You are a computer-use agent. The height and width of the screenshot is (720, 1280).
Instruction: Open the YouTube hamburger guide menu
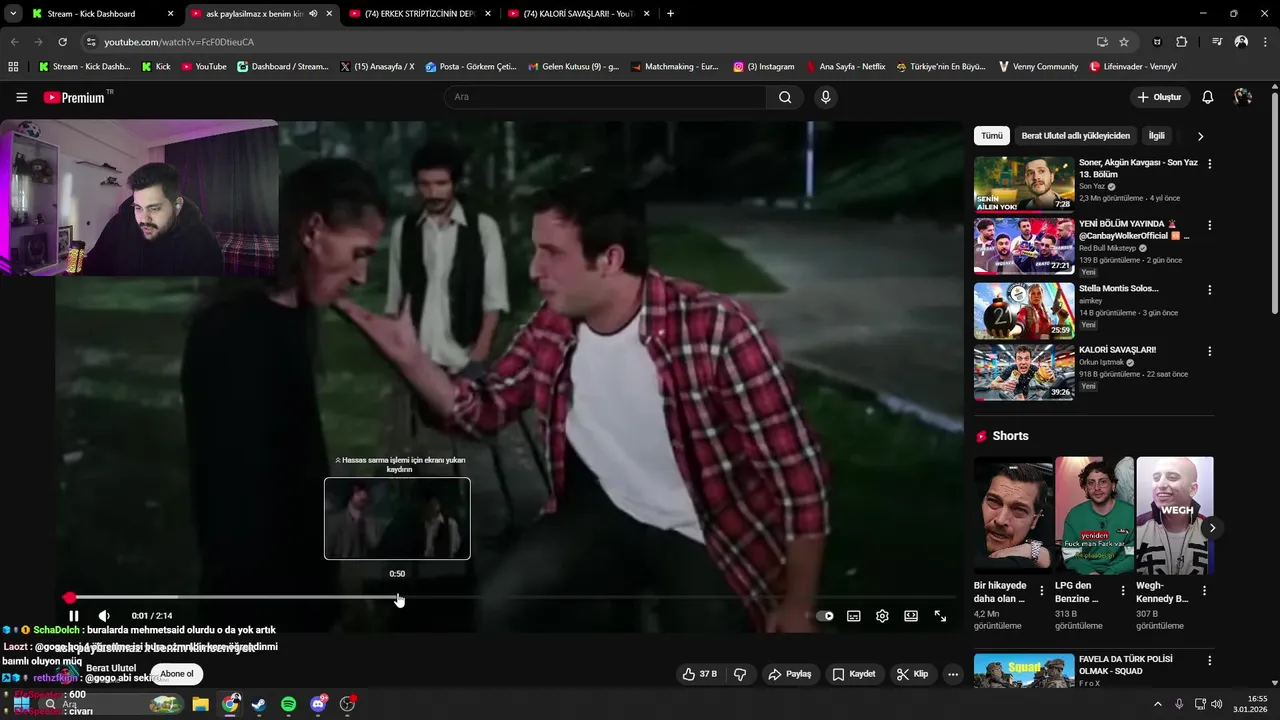22,97
